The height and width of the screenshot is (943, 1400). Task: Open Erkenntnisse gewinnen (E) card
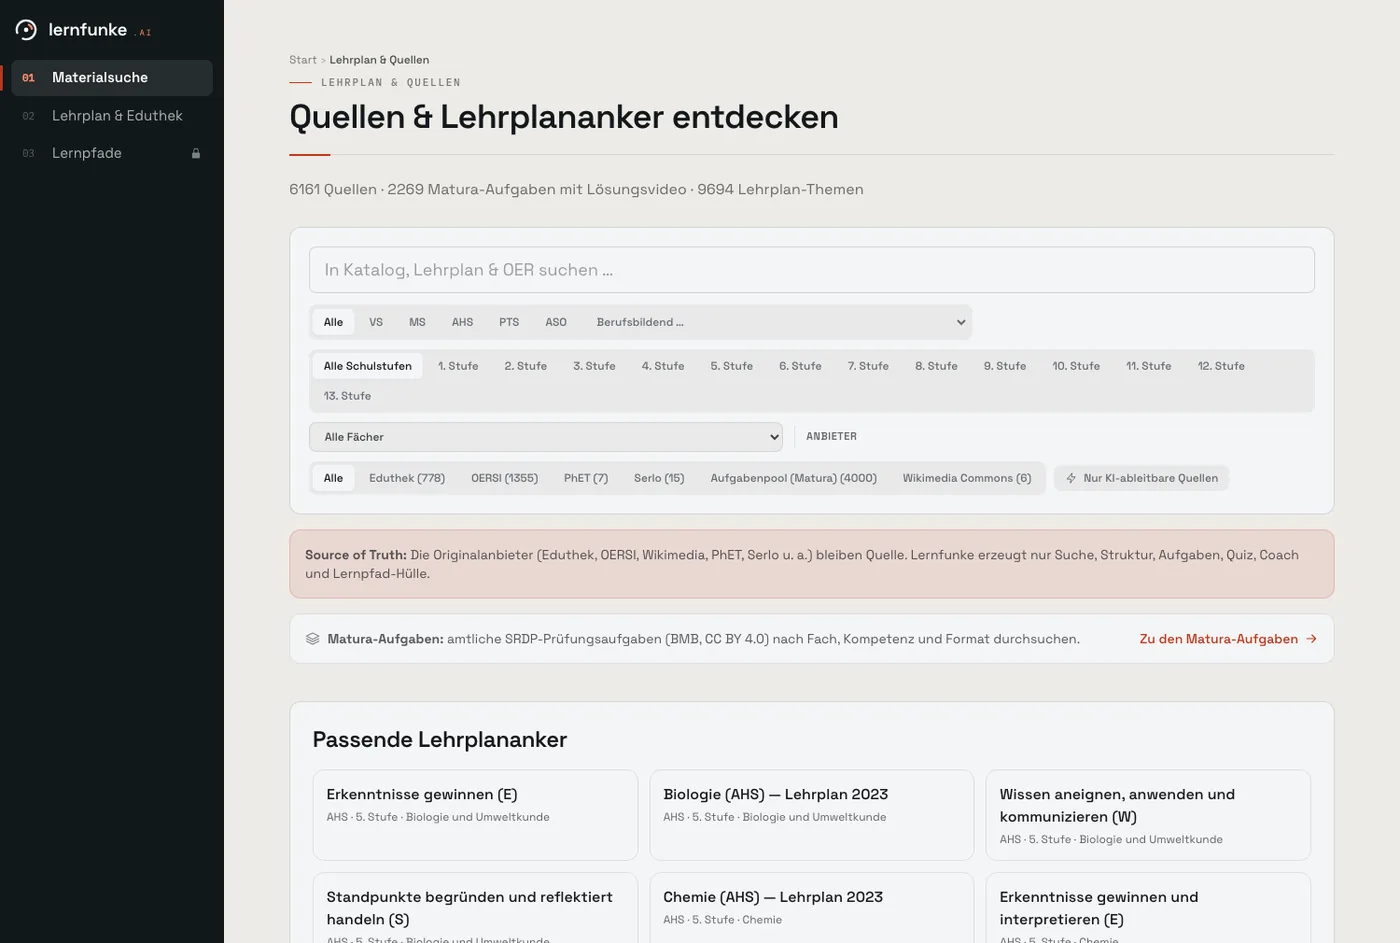click(x=475, y=815)
